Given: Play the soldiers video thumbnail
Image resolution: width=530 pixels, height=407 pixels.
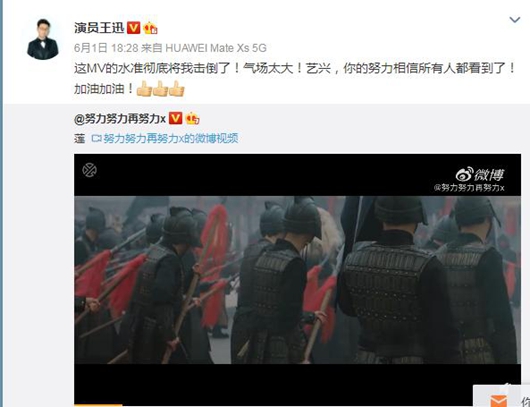Looking at the screenshot, I should (297, 280).
